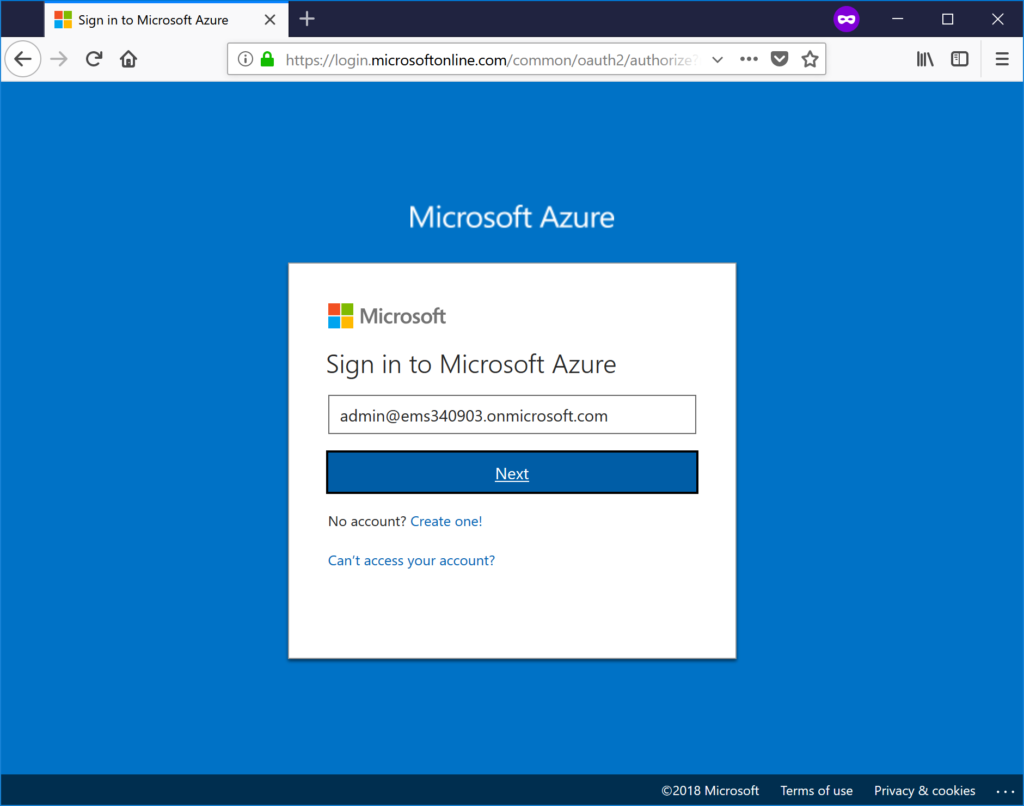
Task: Close the Sign in to Microsoft Azure tab
Action: click(x=270, y=20)
